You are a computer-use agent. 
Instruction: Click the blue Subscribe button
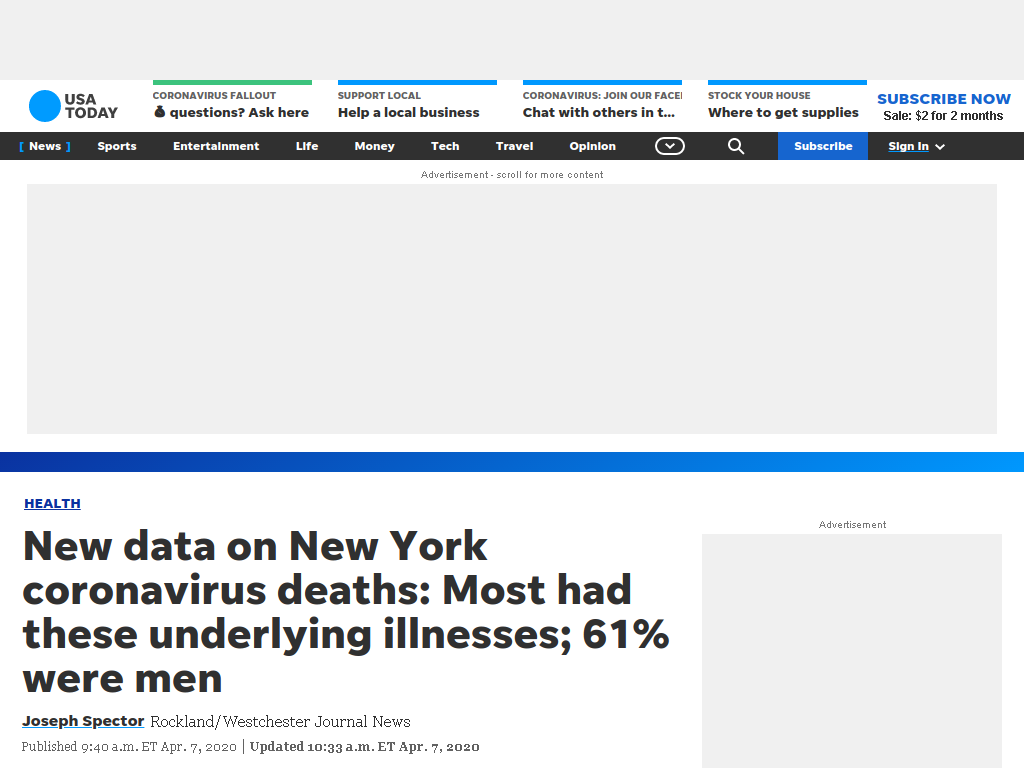[823, 146]
